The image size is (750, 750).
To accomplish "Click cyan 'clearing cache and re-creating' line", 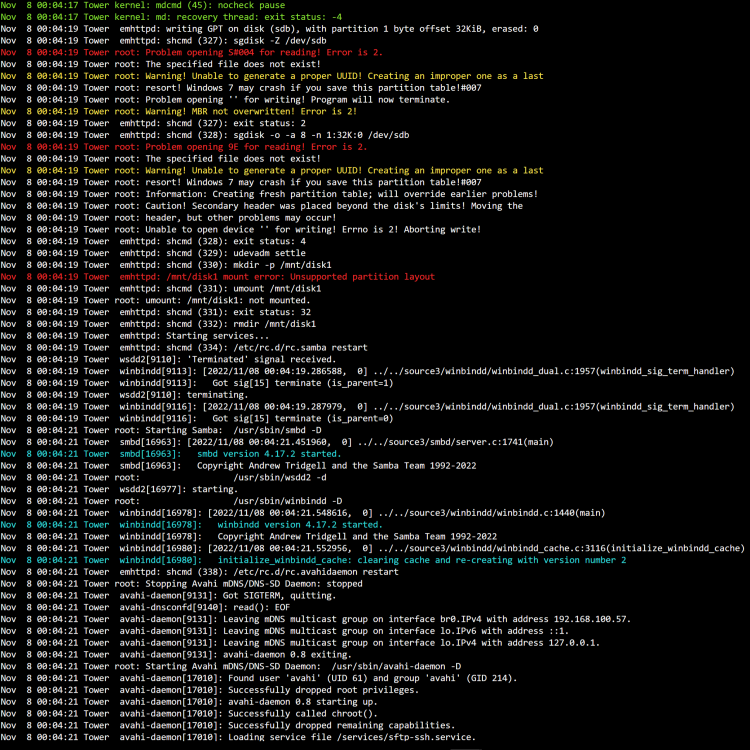I will pos(313,560).
